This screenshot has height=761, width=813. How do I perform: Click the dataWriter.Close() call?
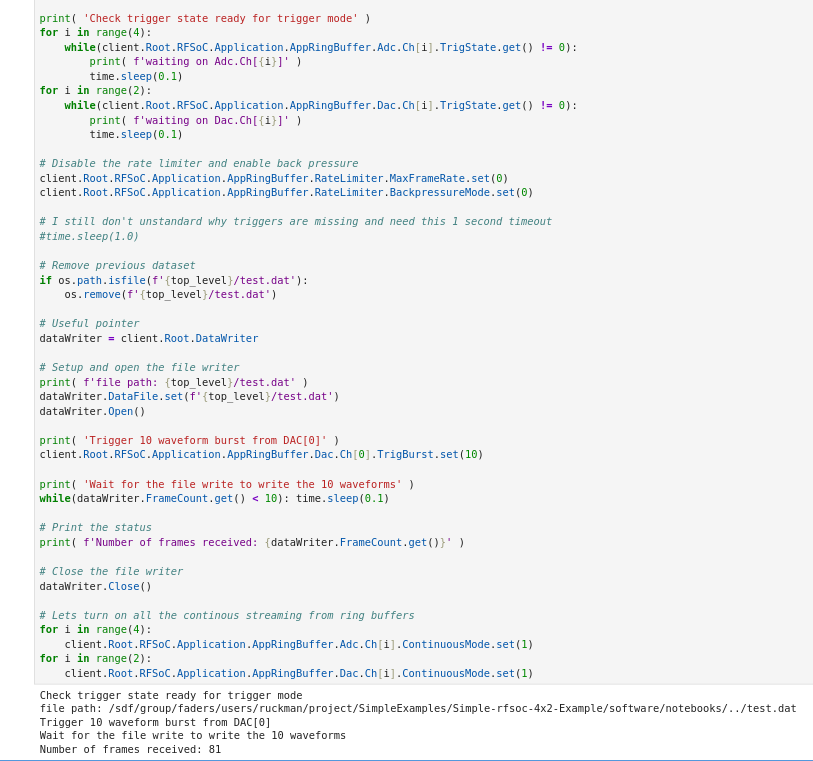(x=95, y=586)
